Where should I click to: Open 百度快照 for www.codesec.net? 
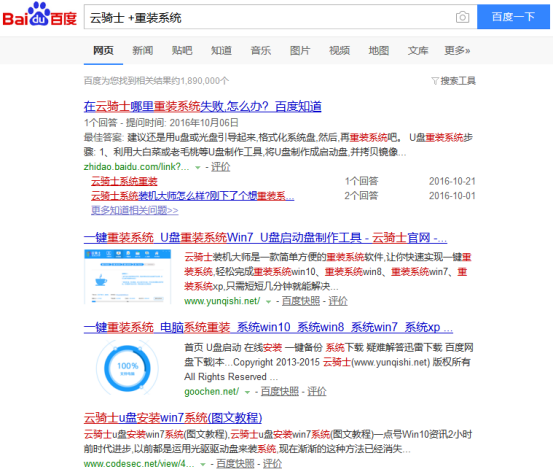pos(235,464)
